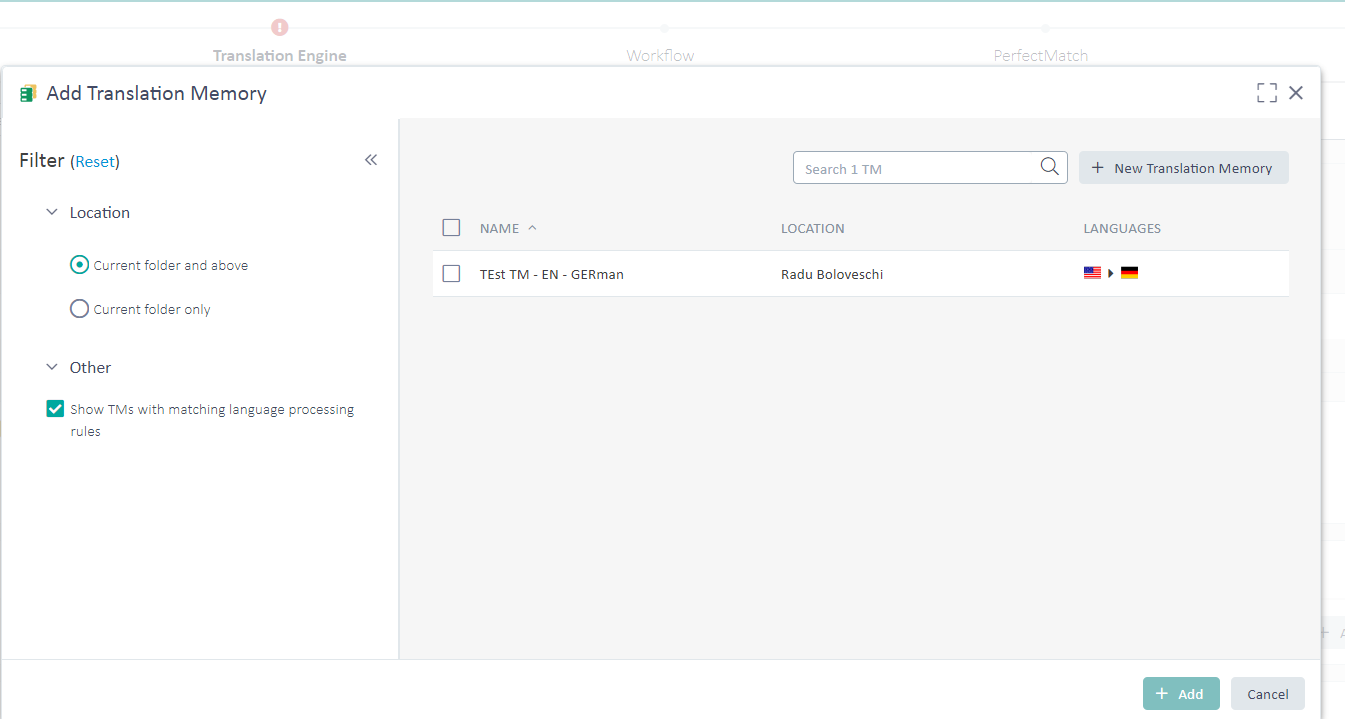Check the checkbox for TEst TM - EN - GERman
This screenshot has height=719, width=1345.
coord(451,273)
